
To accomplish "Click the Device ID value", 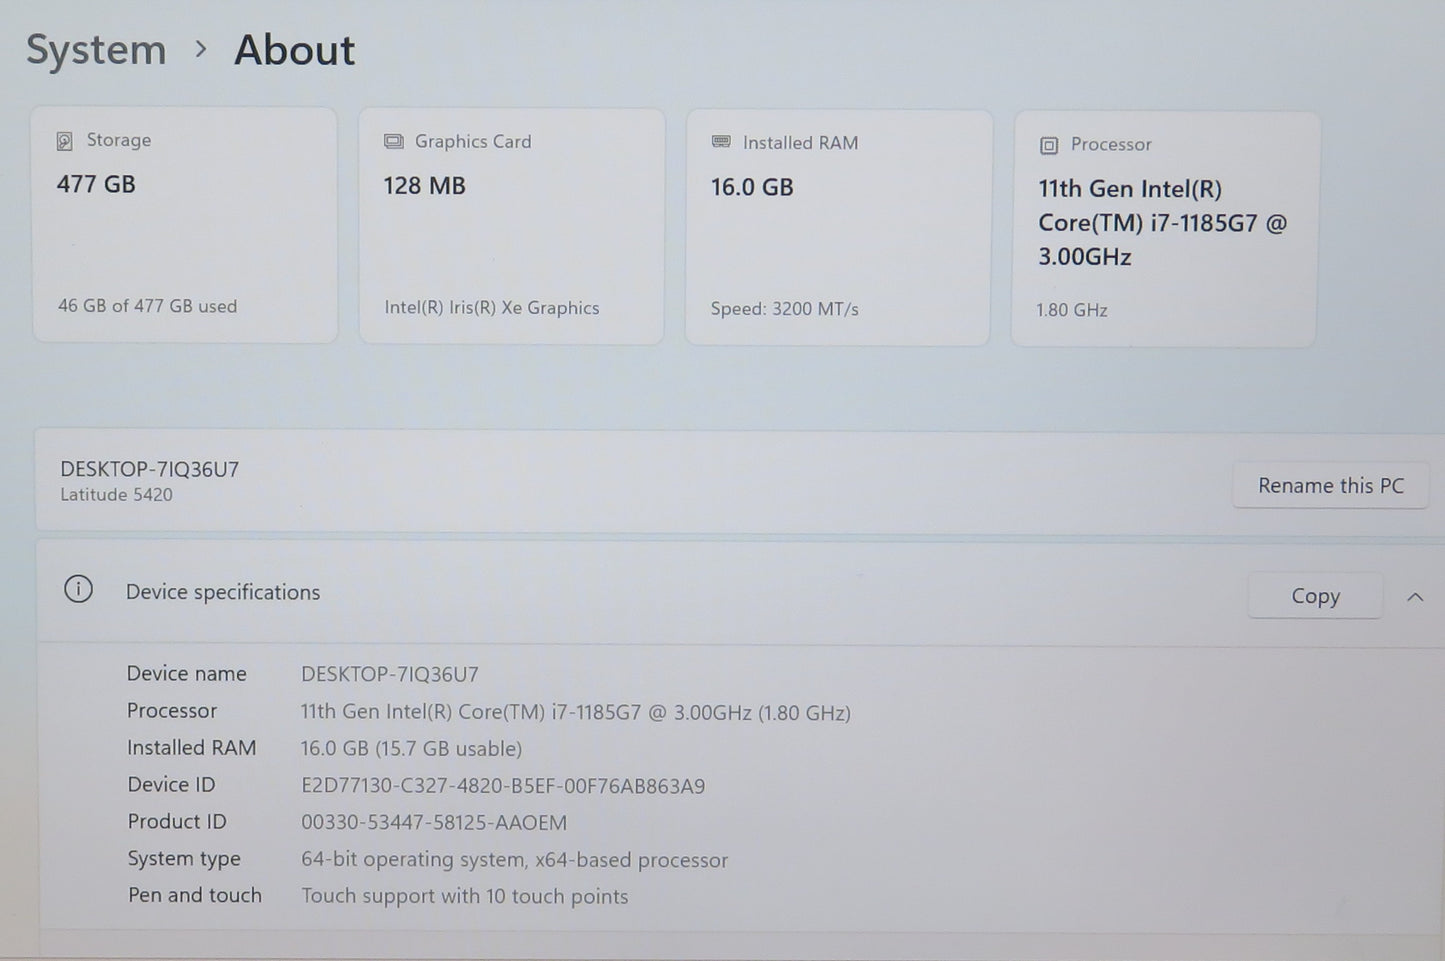I will (502, 786).
